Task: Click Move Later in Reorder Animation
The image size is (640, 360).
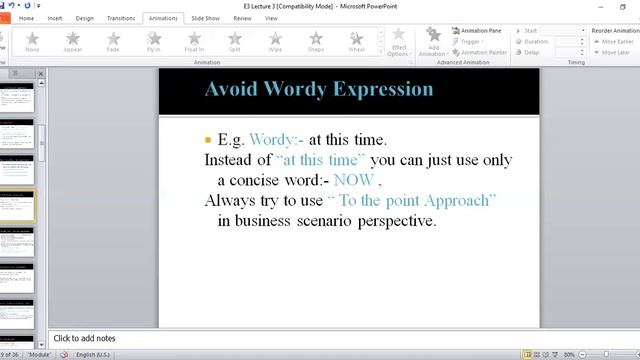Action: click(611, 52)
